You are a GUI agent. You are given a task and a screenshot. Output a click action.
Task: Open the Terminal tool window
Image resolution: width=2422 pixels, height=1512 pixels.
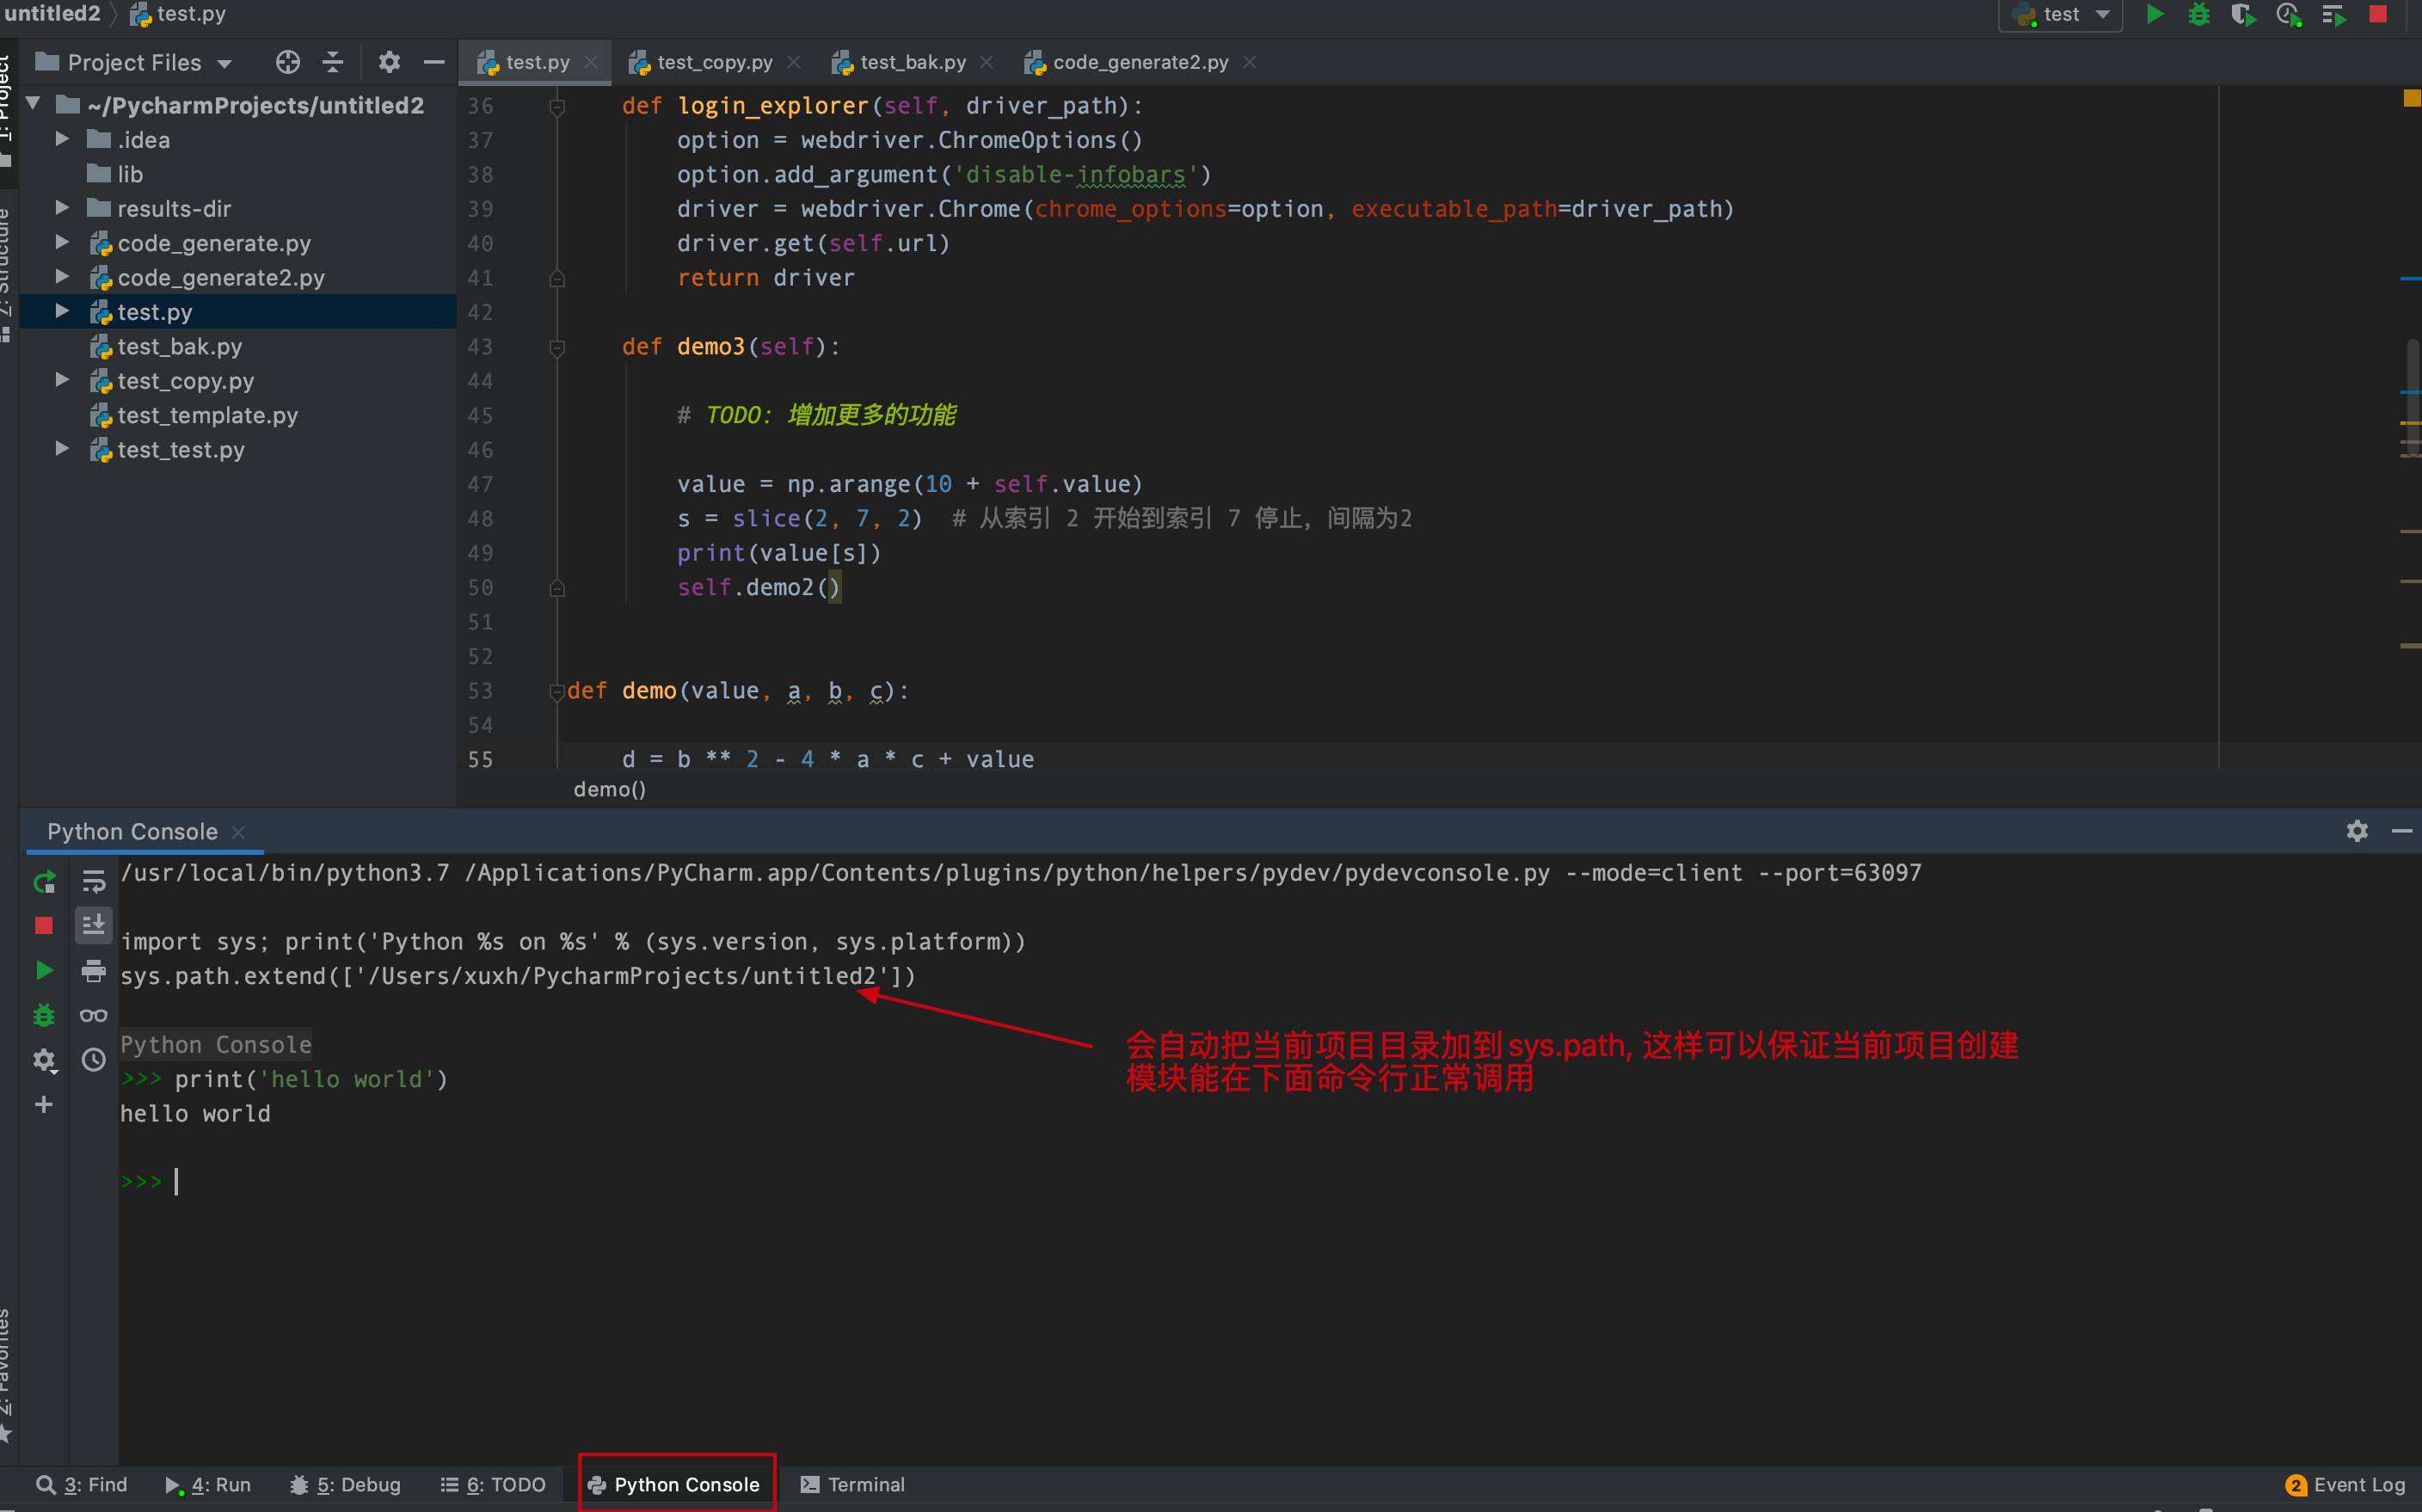coord(852,1484)
